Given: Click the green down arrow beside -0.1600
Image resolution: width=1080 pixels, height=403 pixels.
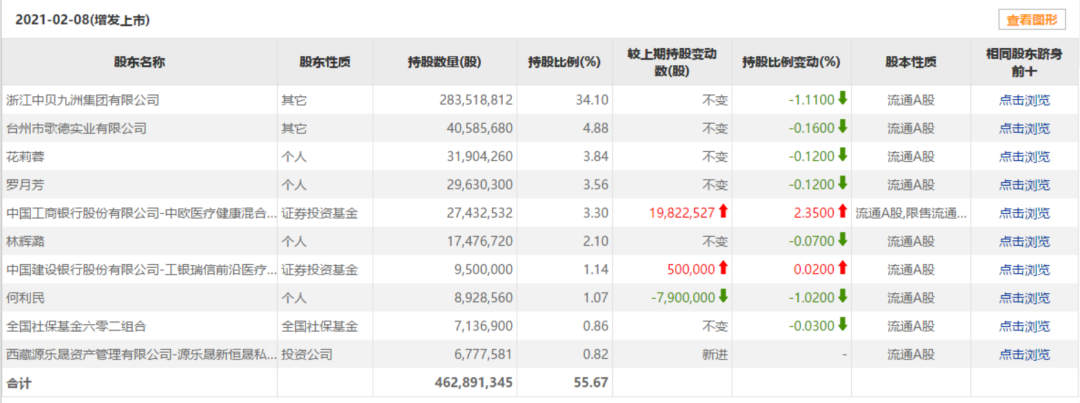Looking at the screenshot, I should tap(842, 127).
